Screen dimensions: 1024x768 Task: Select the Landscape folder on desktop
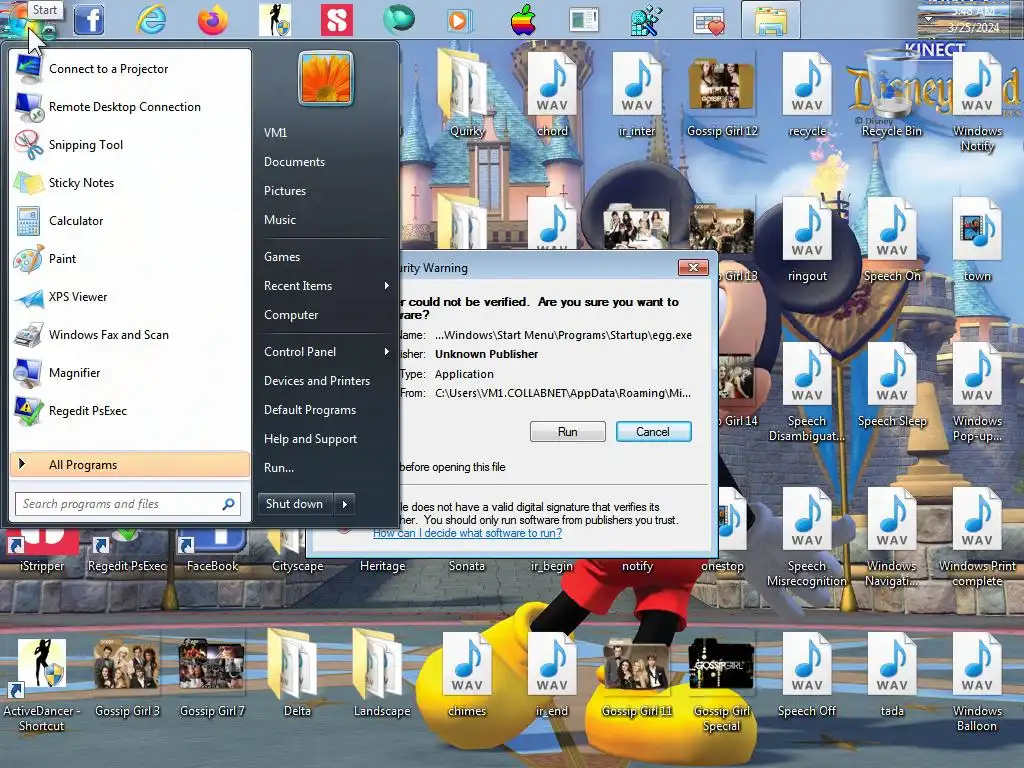(382, 675)
